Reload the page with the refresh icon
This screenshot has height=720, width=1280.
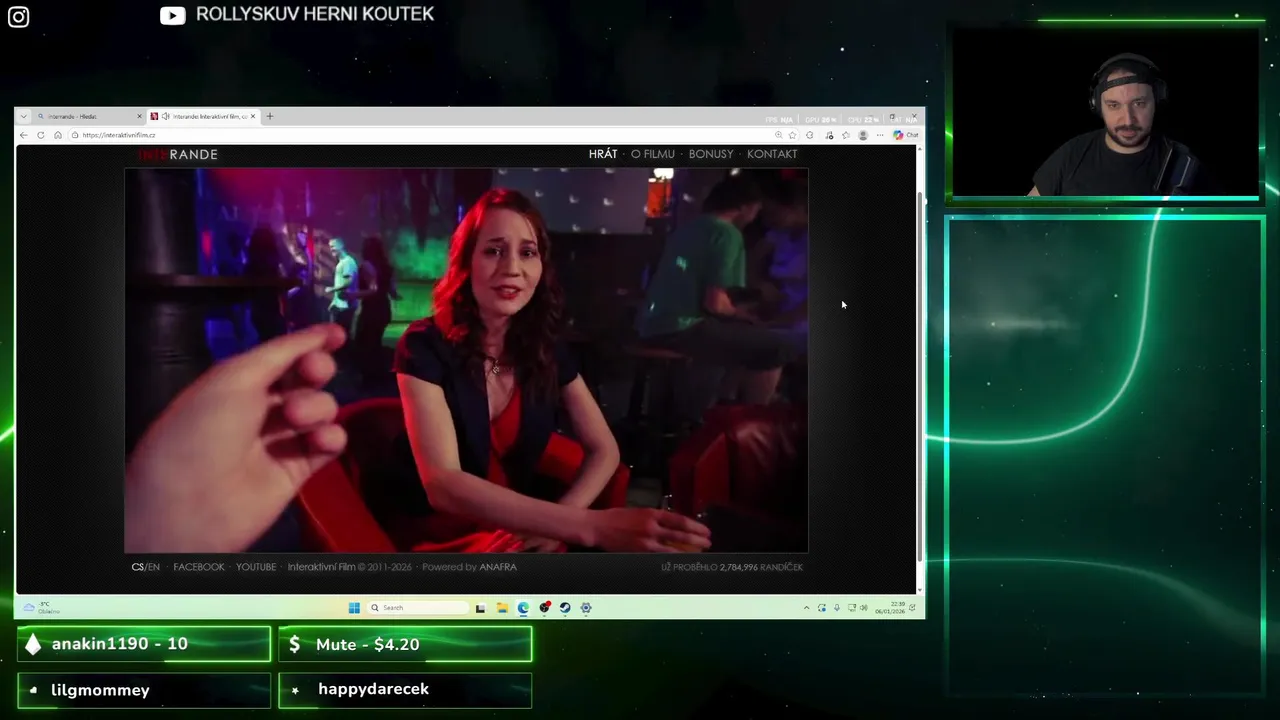tap(41, 135)
